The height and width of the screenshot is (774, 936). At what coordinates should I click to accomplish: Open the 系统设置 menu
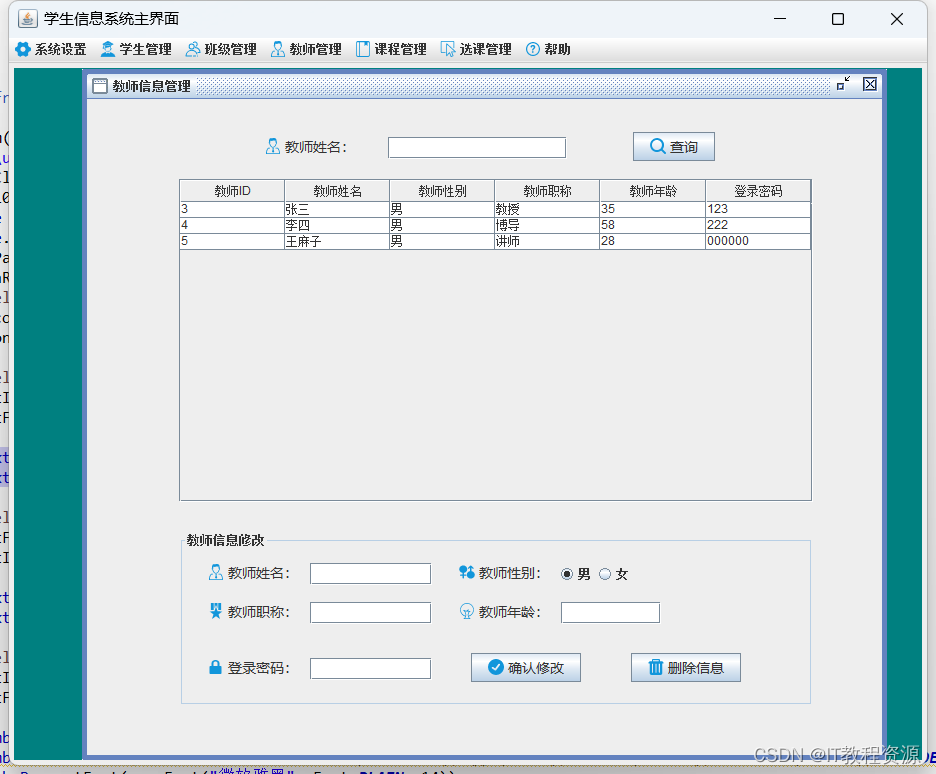click(51, 50)
